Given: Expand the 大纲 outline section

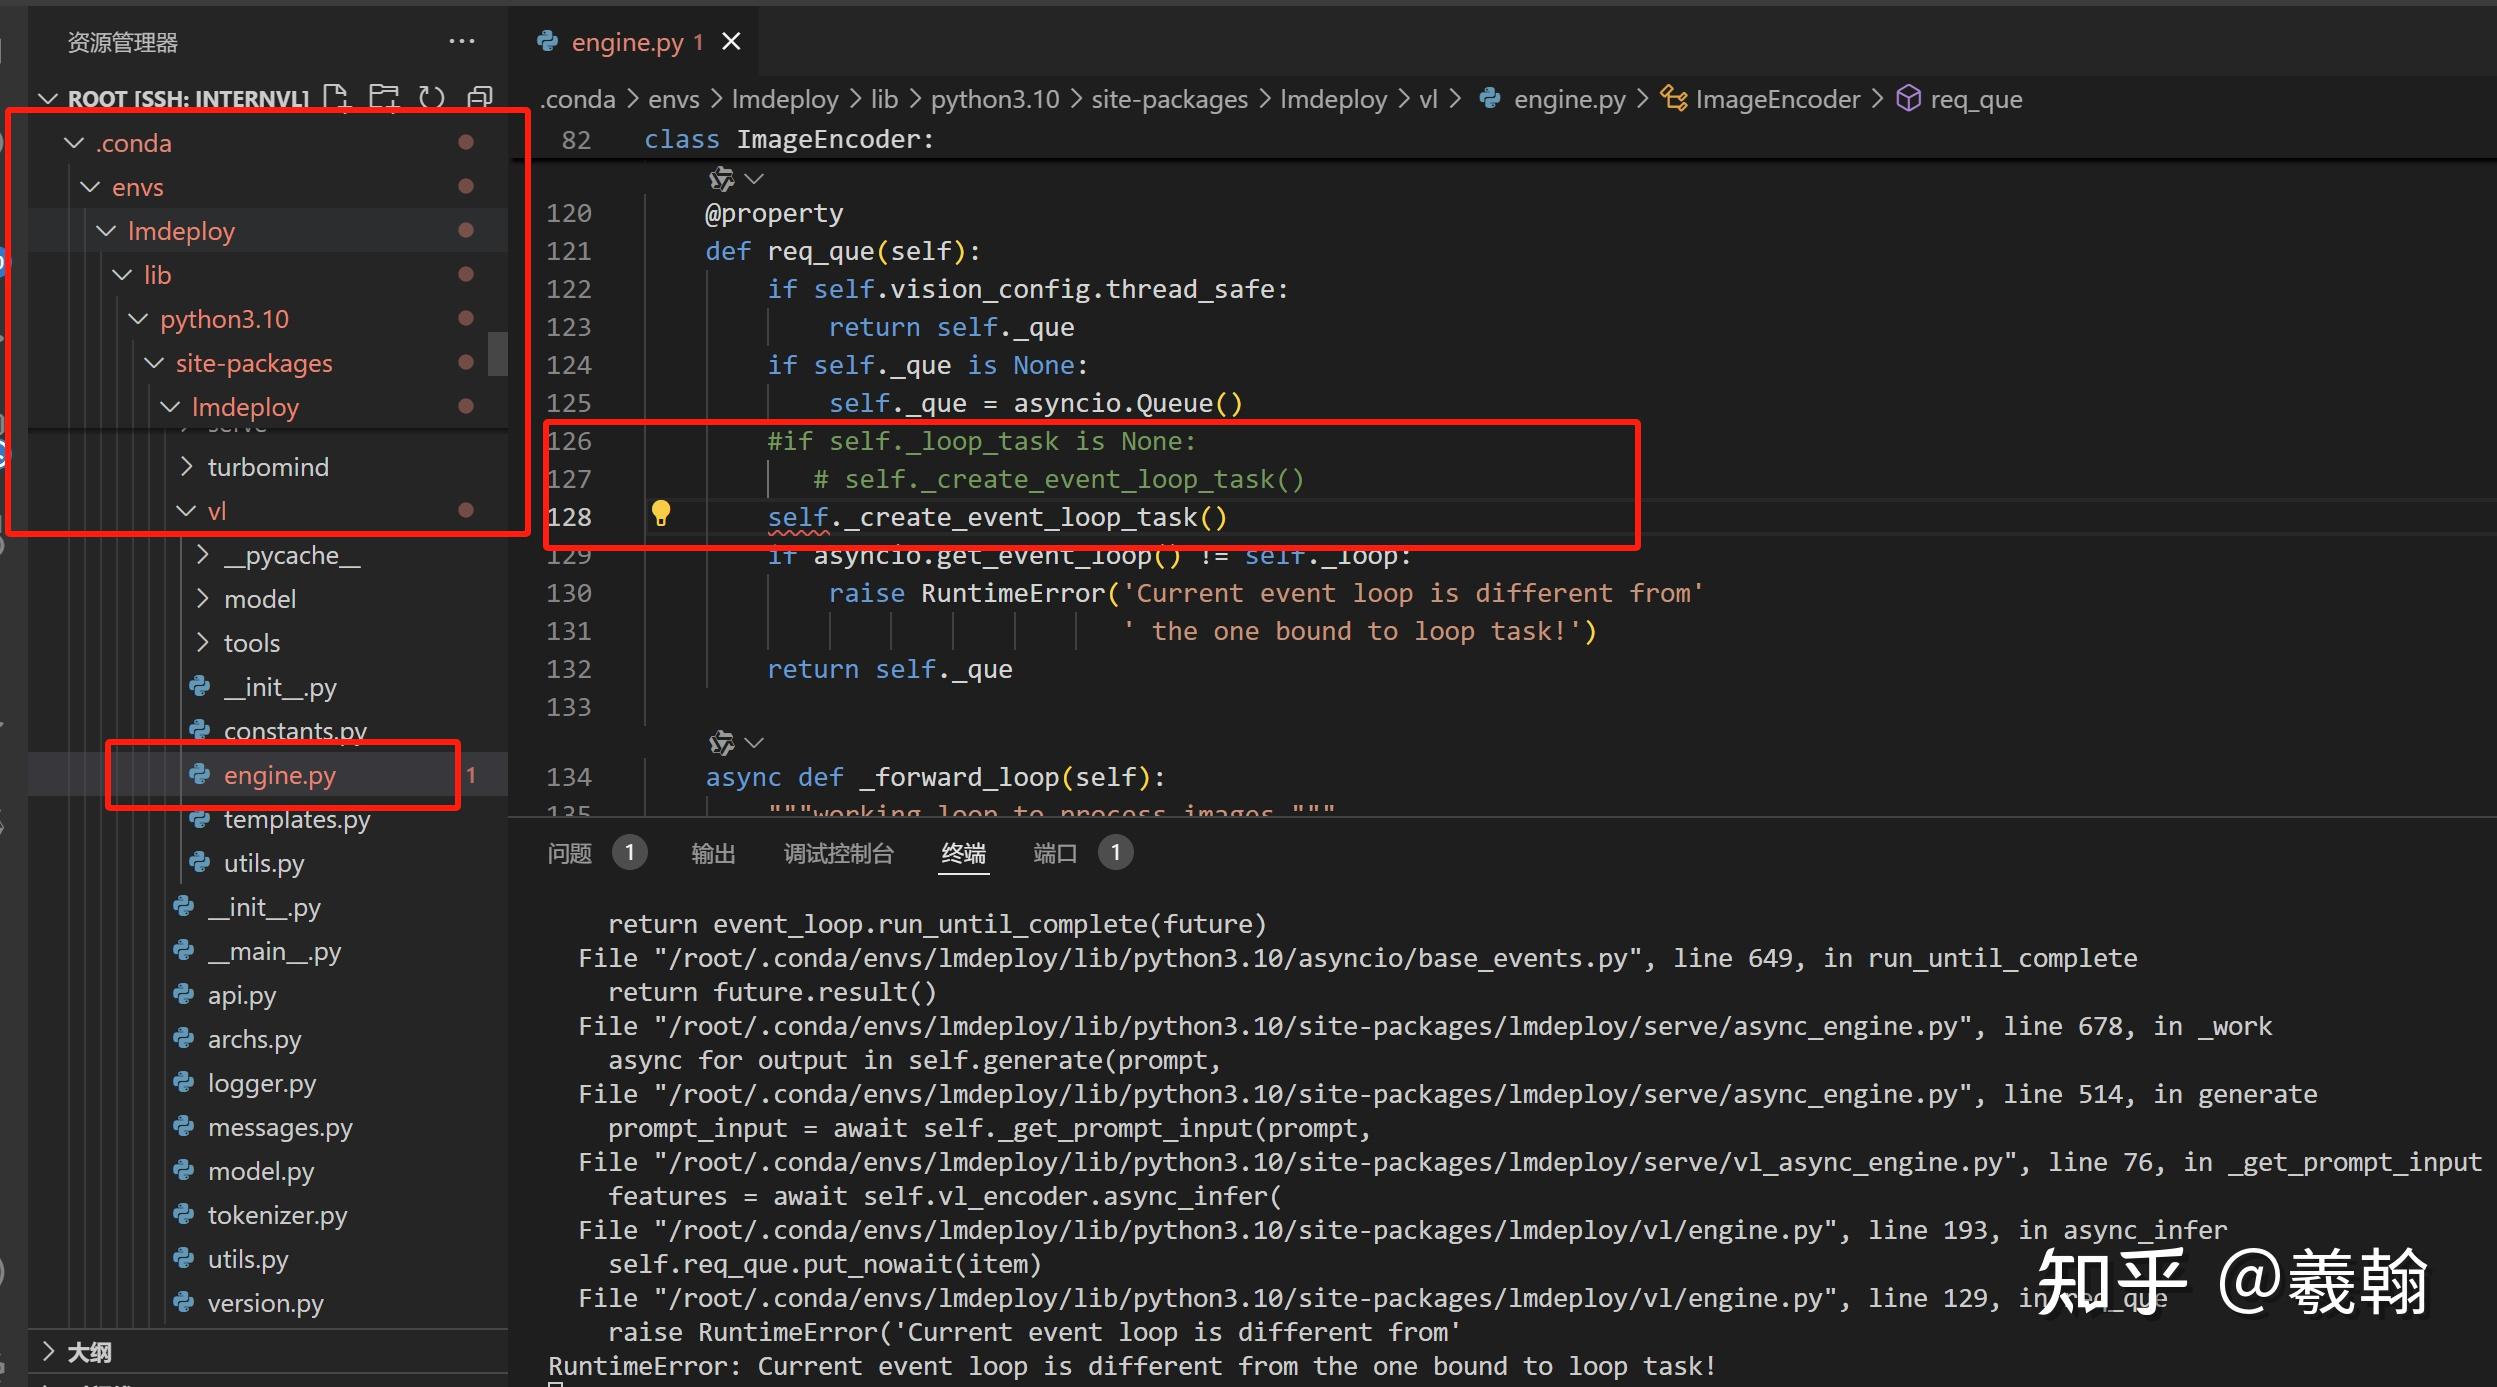Looking at the screenshot, I should tap(88, 1352).
